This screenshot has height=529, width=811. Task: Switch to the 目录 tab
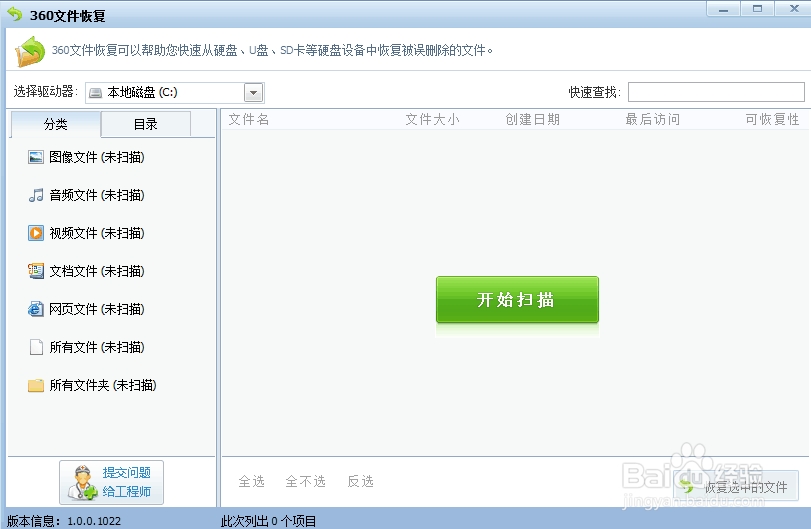[146, 124]
